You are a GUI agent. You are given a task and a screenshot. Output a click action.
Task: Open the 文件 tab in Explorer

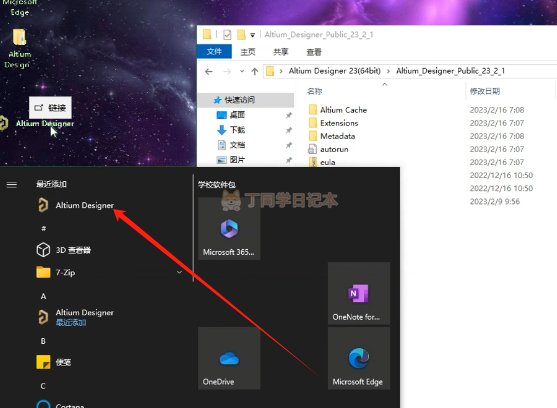pyautogui.click(x=214, y=52)
